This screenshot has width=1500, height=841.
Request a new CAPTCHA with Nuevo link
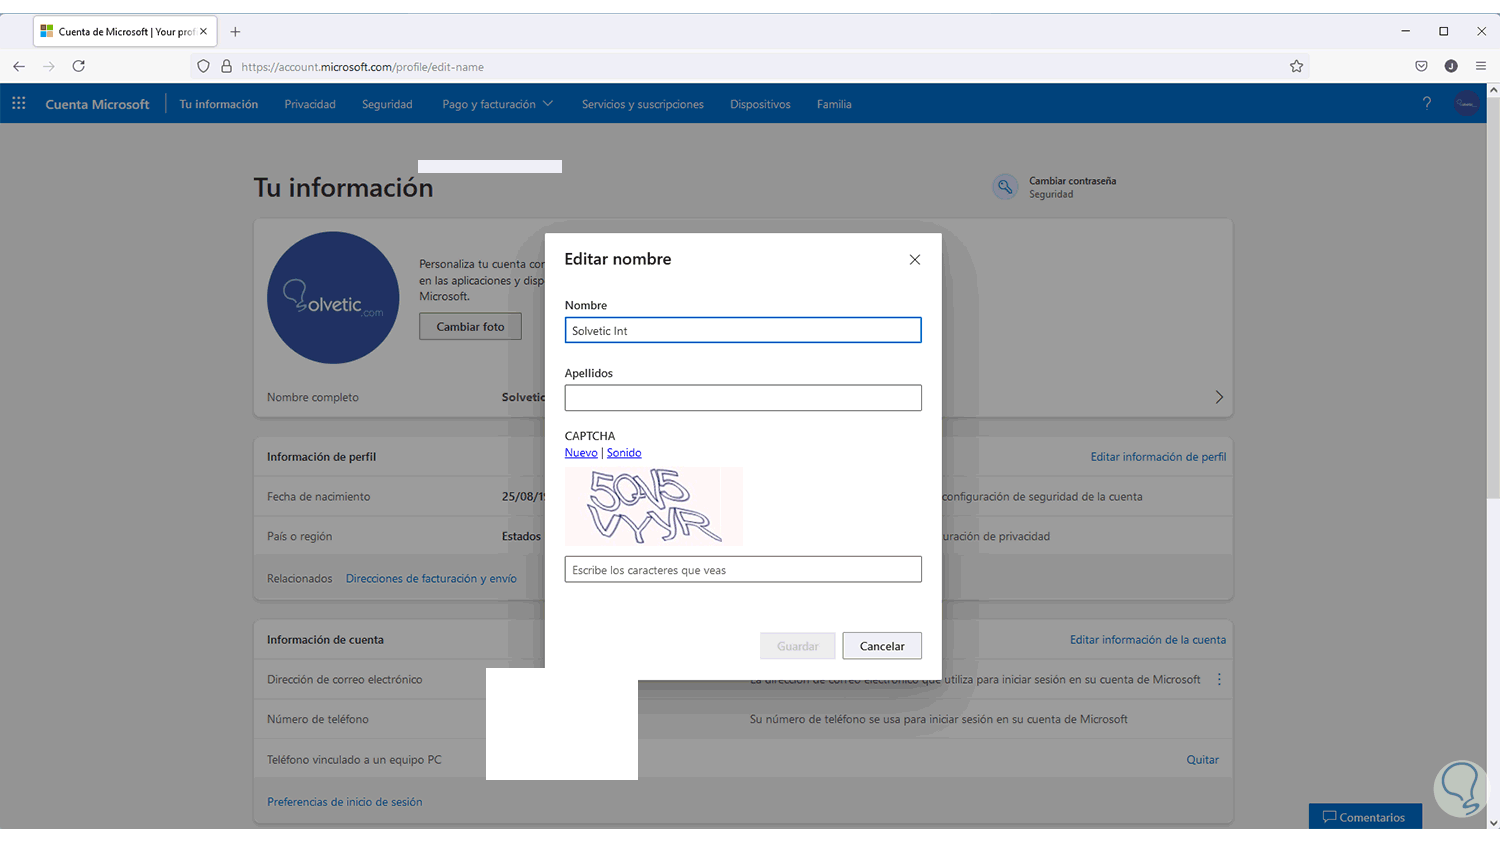click(x=581, y=453)
